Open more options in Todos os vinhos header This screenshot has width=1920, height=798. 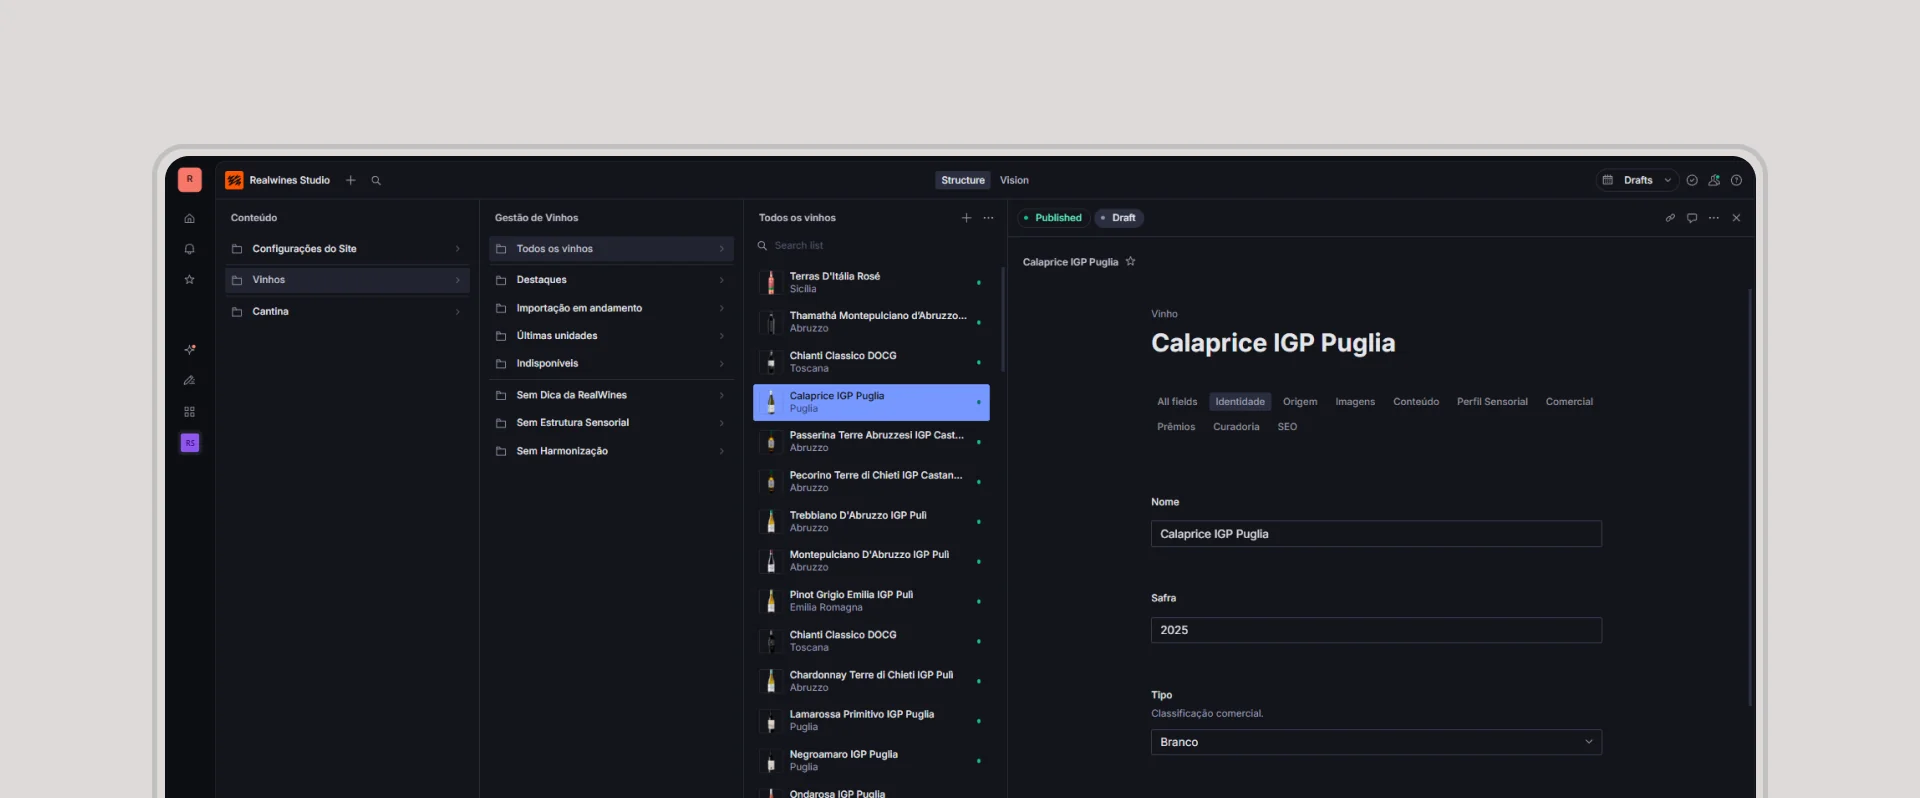[988, 218]
